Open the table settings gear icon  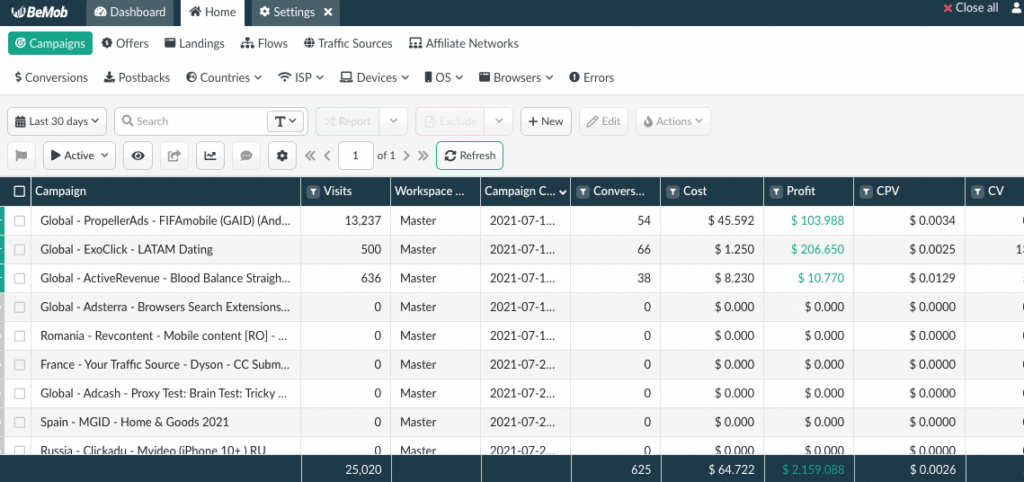pyautogui.click(x=282, y=155)
